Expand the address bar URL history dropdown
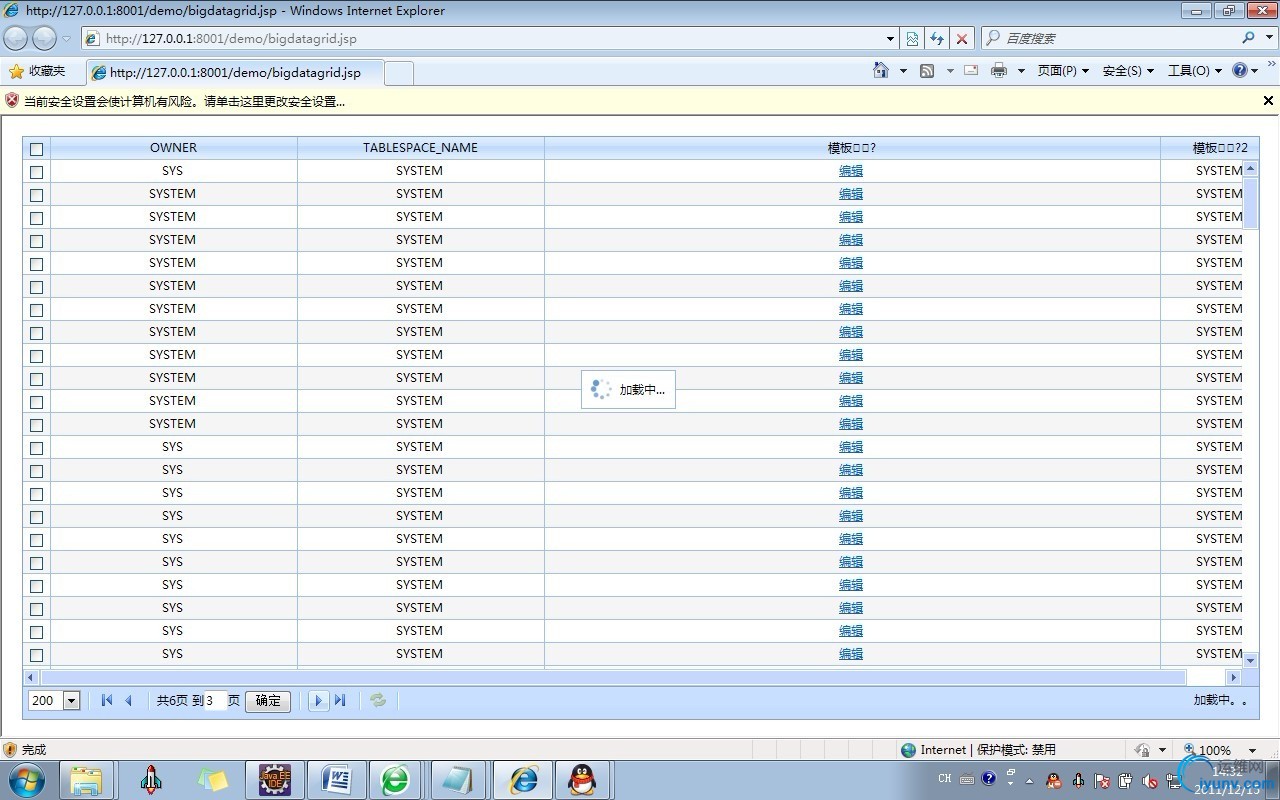 [x=890, y=38]
